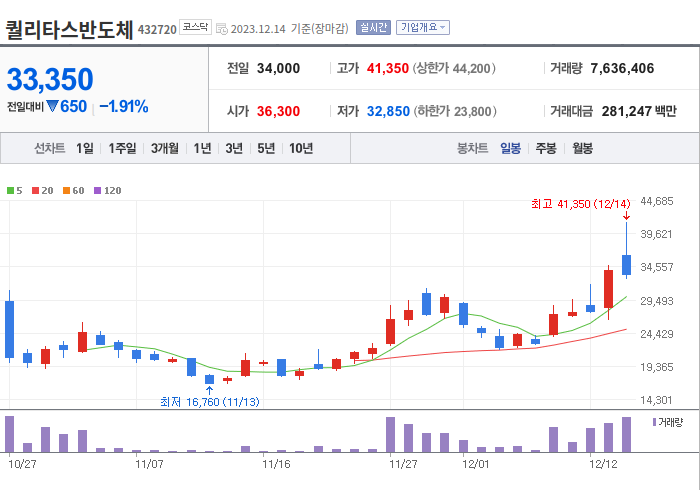700x490 pixels.
Task: Click the stock name 퀄리타스반도체
Action: click(69, 29)
